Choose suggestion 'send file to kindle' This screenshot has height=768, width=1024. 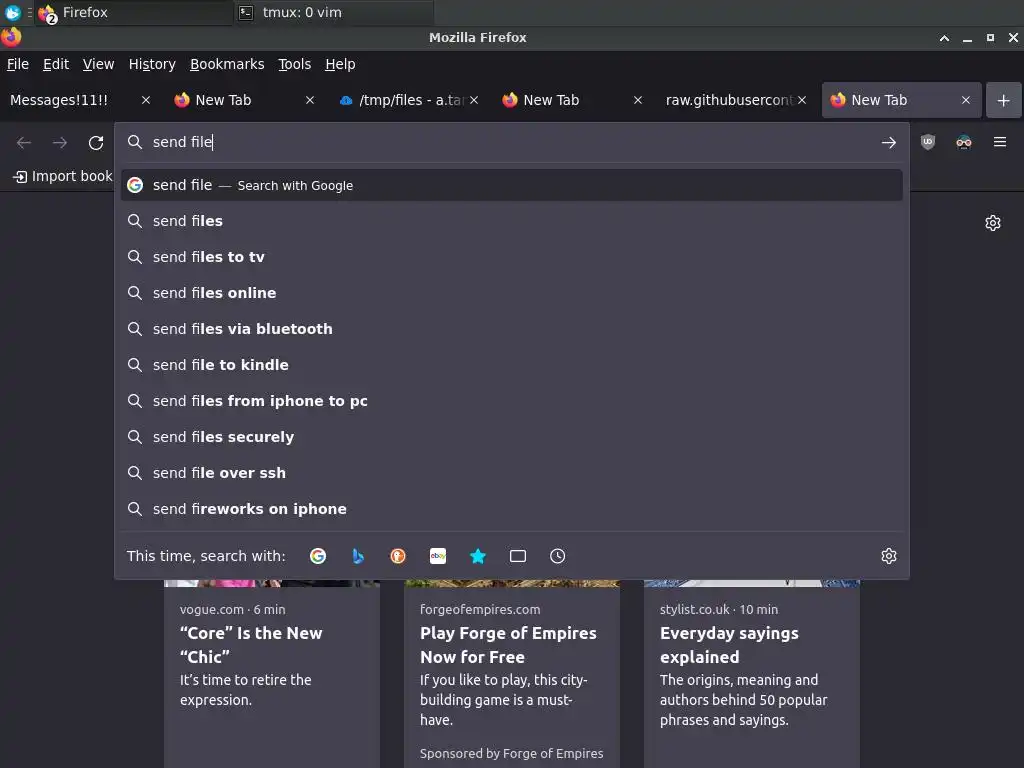(511, 364)
